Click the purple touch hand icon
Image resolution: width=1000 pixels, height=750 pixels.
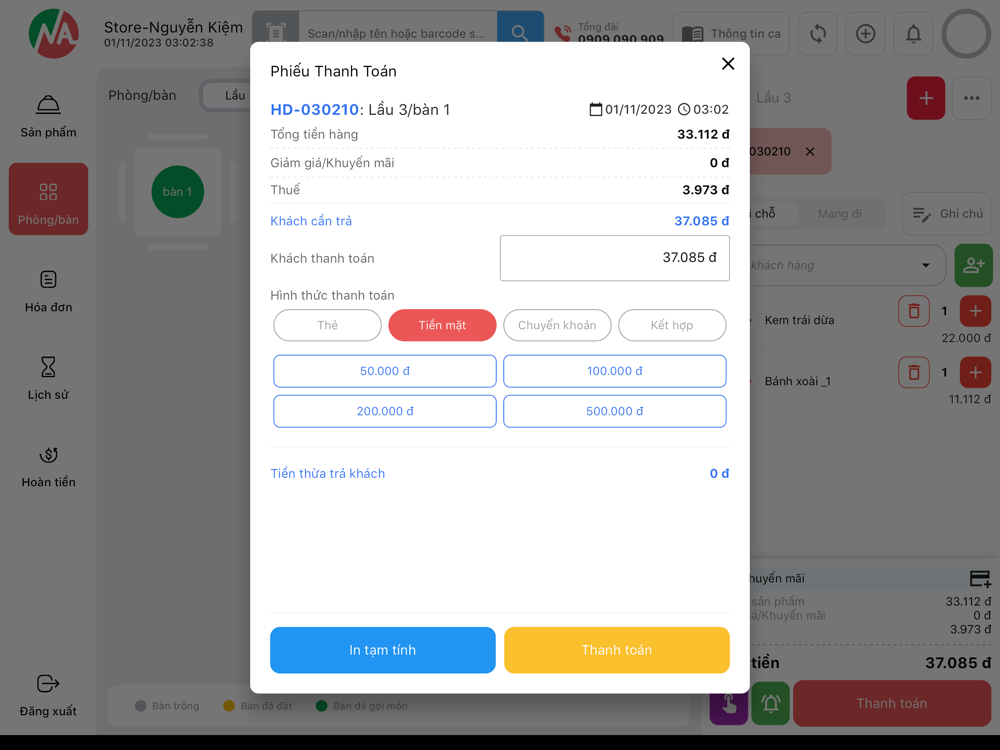[729, 703]
